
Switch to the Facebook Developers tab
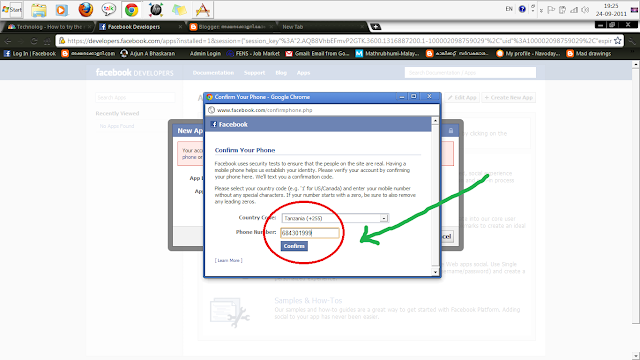point(141,27)
